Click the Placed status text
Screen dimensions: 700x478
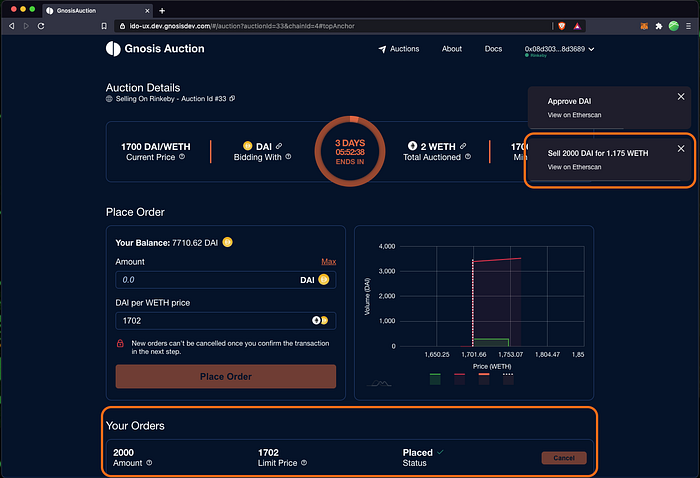point(417,453)
